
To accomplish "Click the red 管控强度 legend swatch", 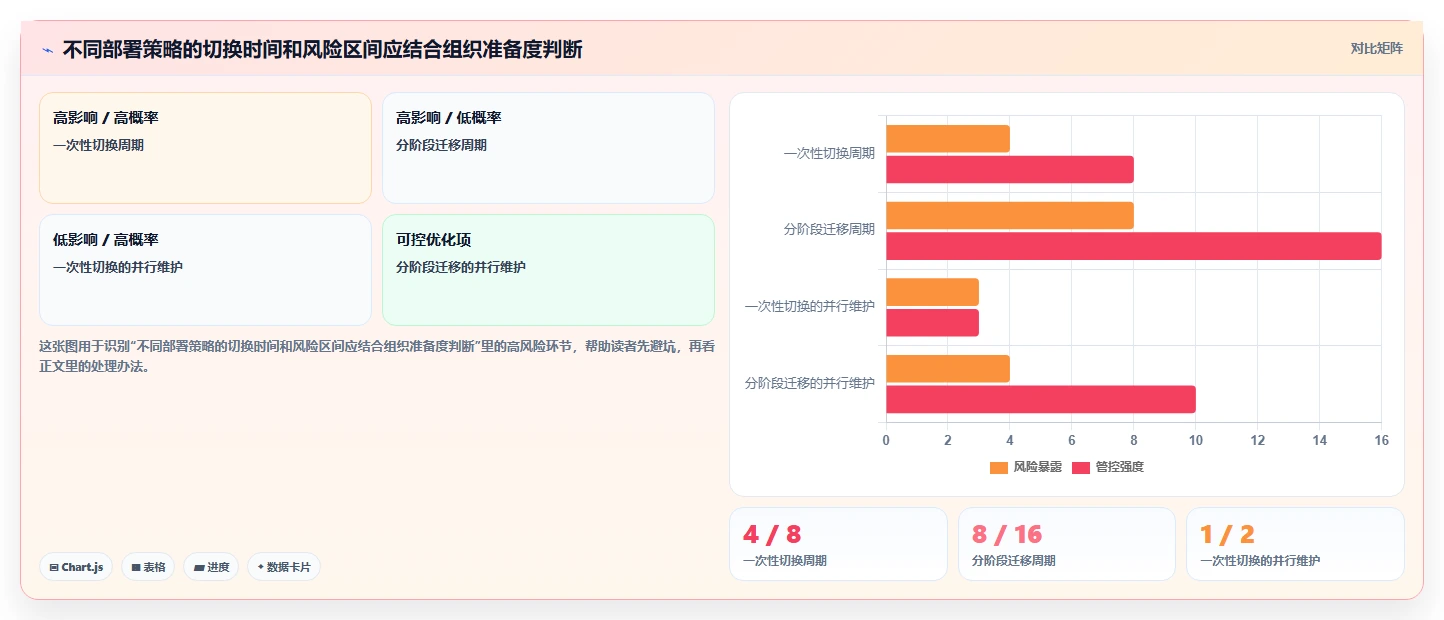I will [x=1081, y=468].
